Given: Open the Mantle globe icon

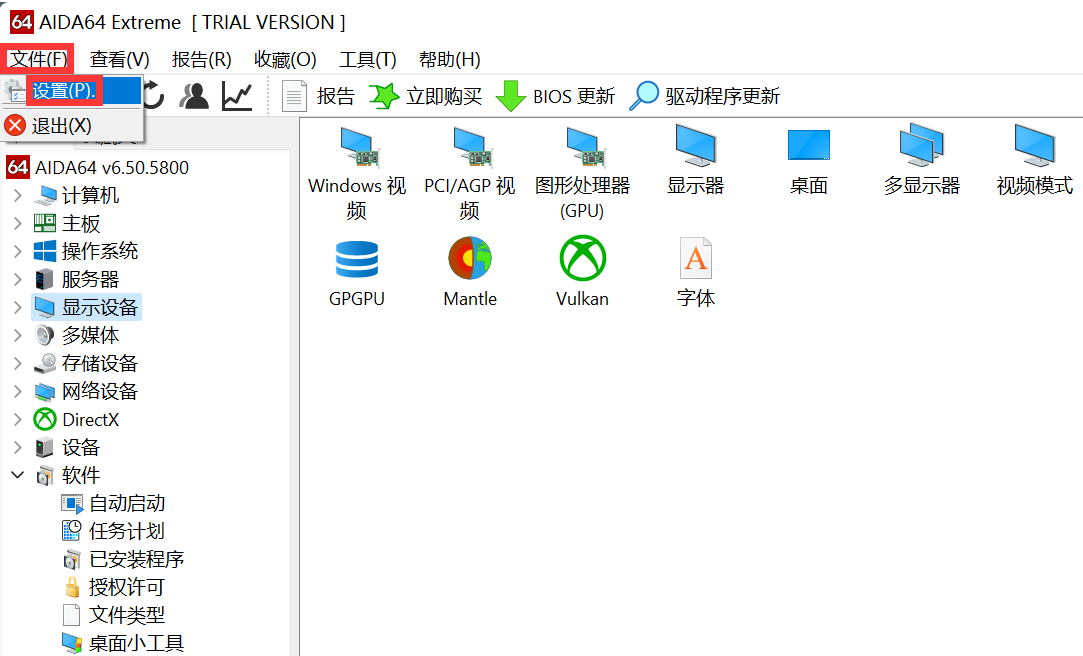Looking at the screenshot, I should 469,260.
